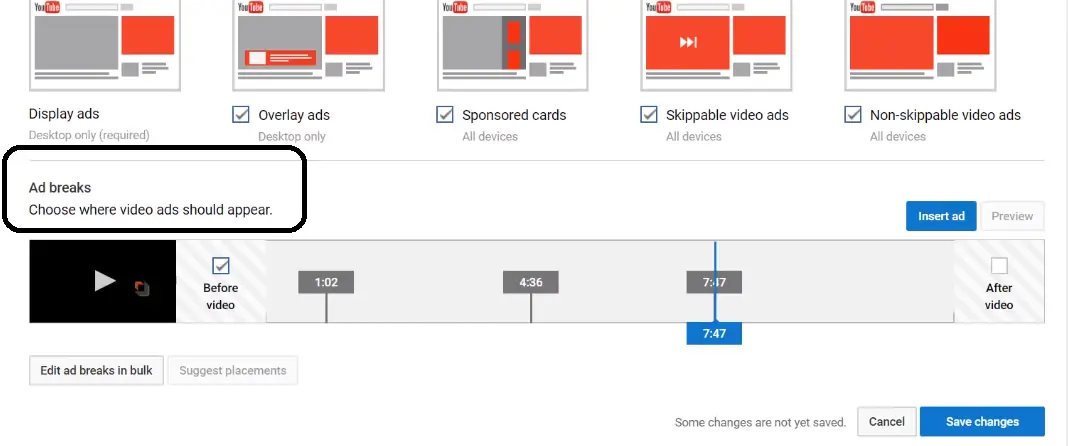This screenshot has height=446, width=1068.
Task: Click the blue 7:47 playhead handle
Action: tap(714, 334)
